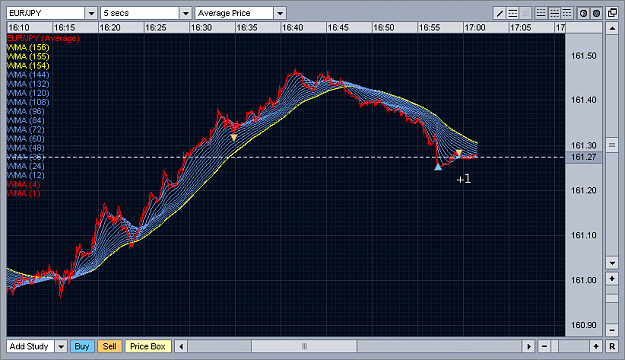
Task: Click the second round octagon icon
Action: tap(596, 13)
